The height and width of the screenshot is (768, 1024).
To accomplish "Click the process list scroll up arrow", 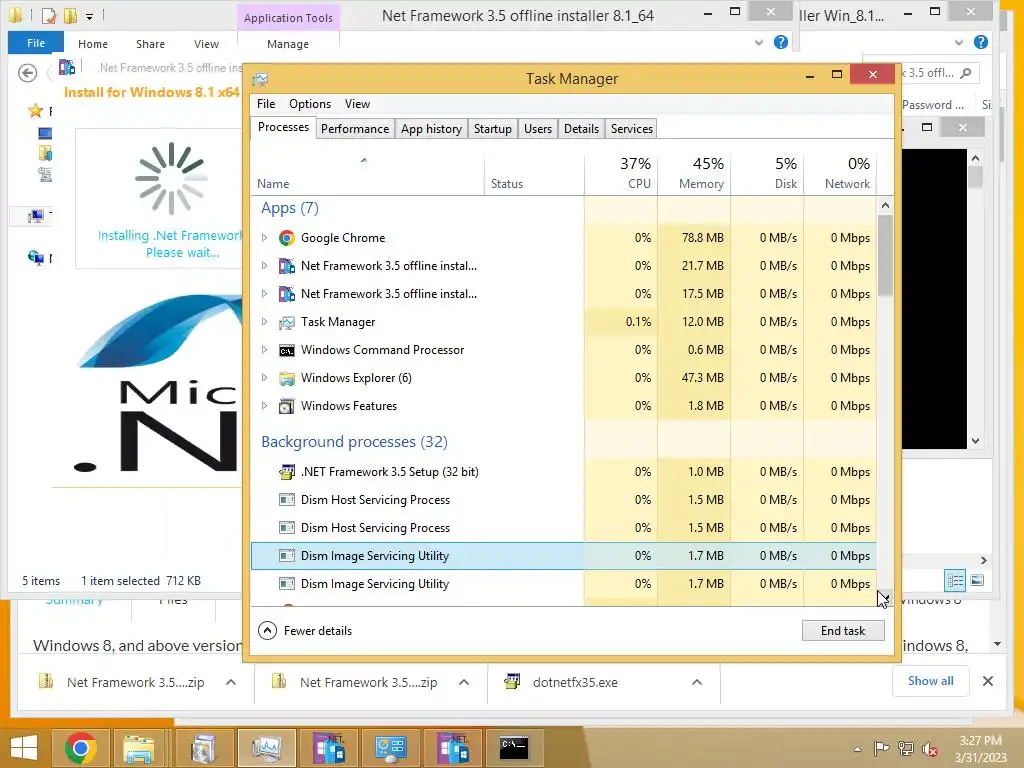I will coord(885,205).
